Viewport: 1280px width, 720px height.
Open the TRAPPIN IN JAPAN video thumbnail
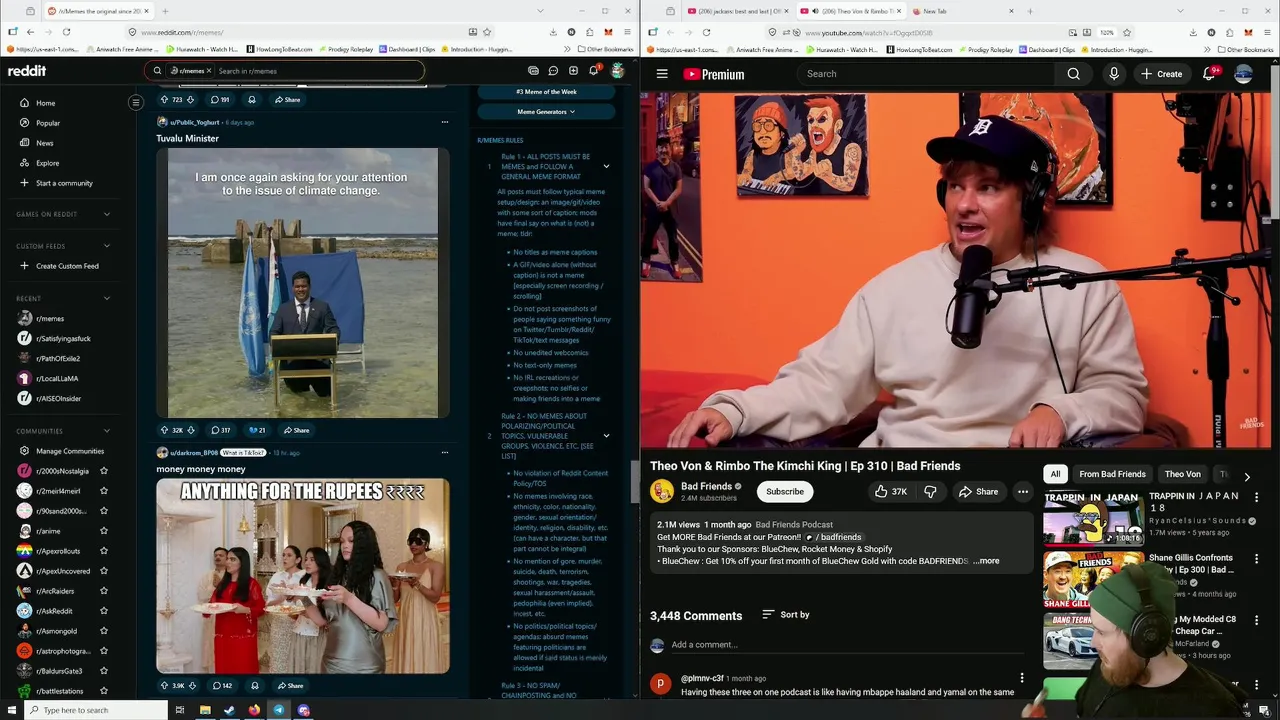(1094, 517)
